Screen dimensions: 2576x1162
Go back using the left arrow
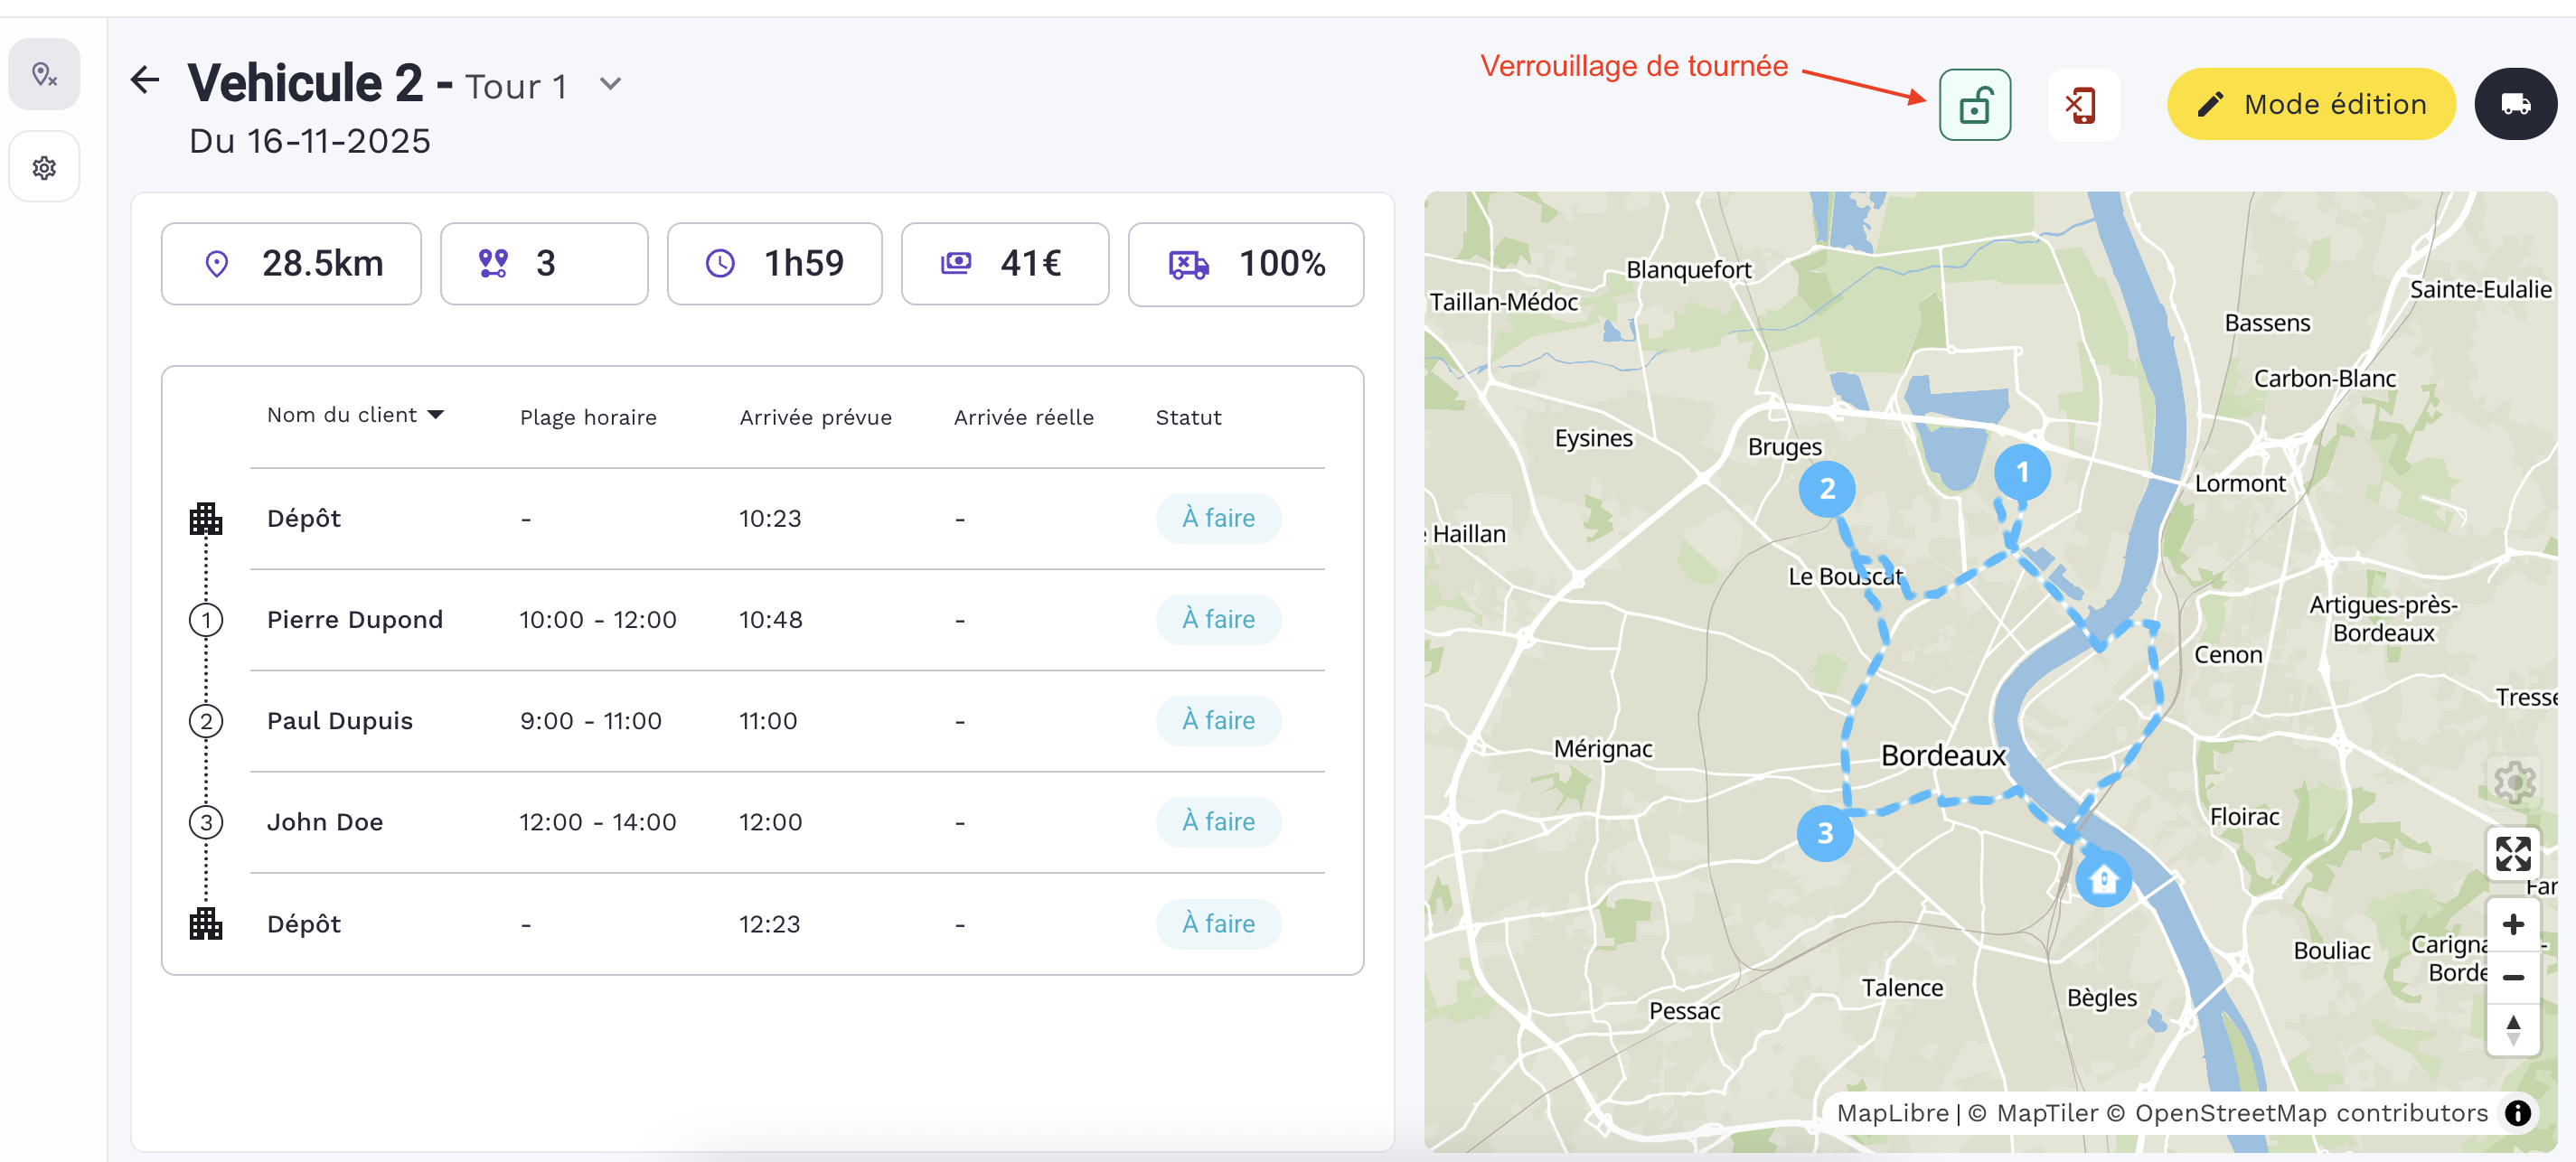(x=145, y=80)
